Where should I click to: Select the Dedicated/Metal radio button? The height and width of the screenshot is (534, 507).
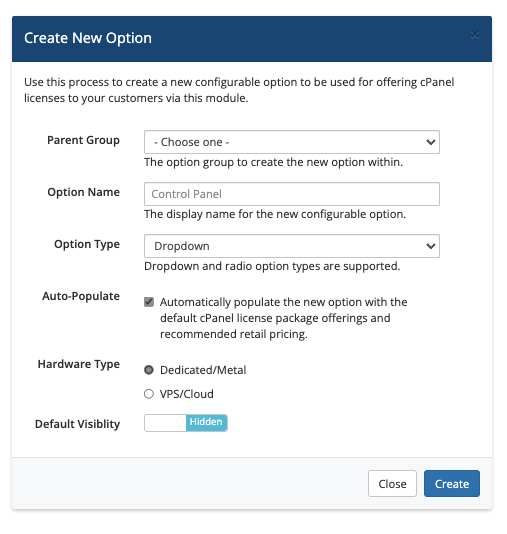pos(149,370)
